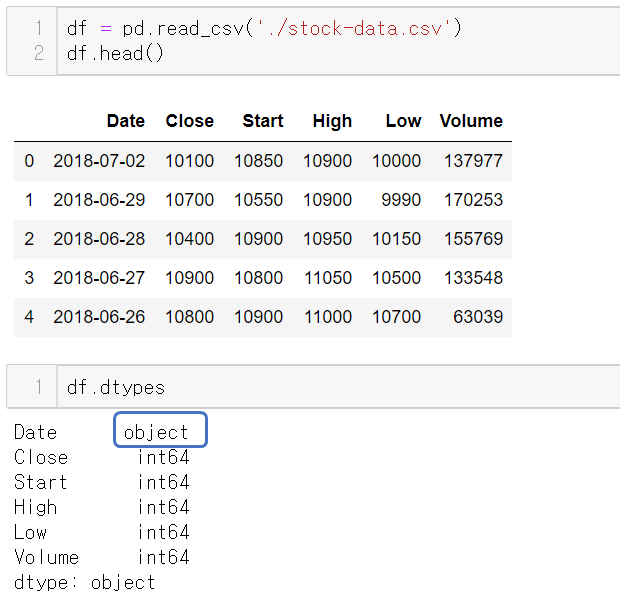Click Low value 10150
This screenshot has height=615, width=620.
397,239
